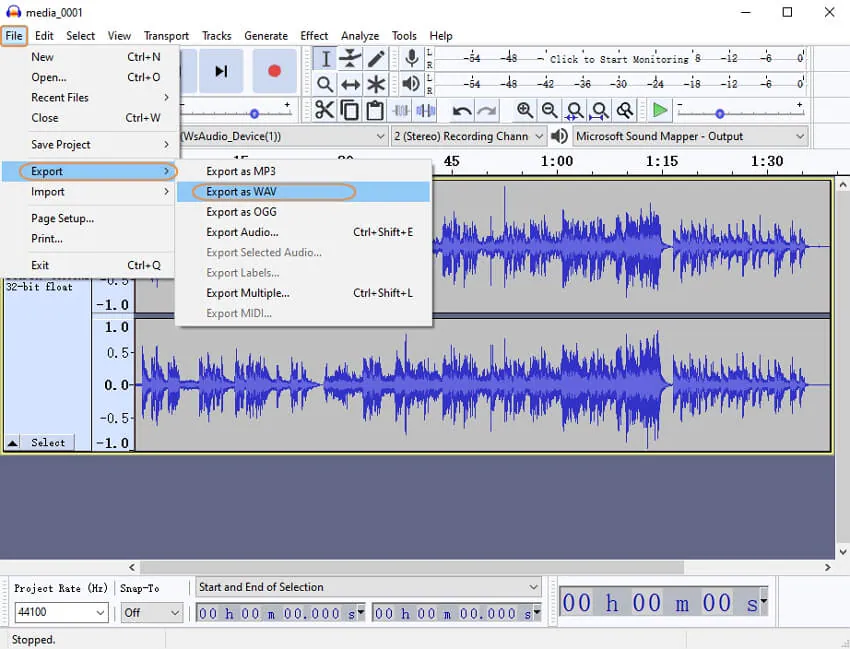Activate the Zoom magnifier tool
850x649 pixels.
[x=325, y=85]
